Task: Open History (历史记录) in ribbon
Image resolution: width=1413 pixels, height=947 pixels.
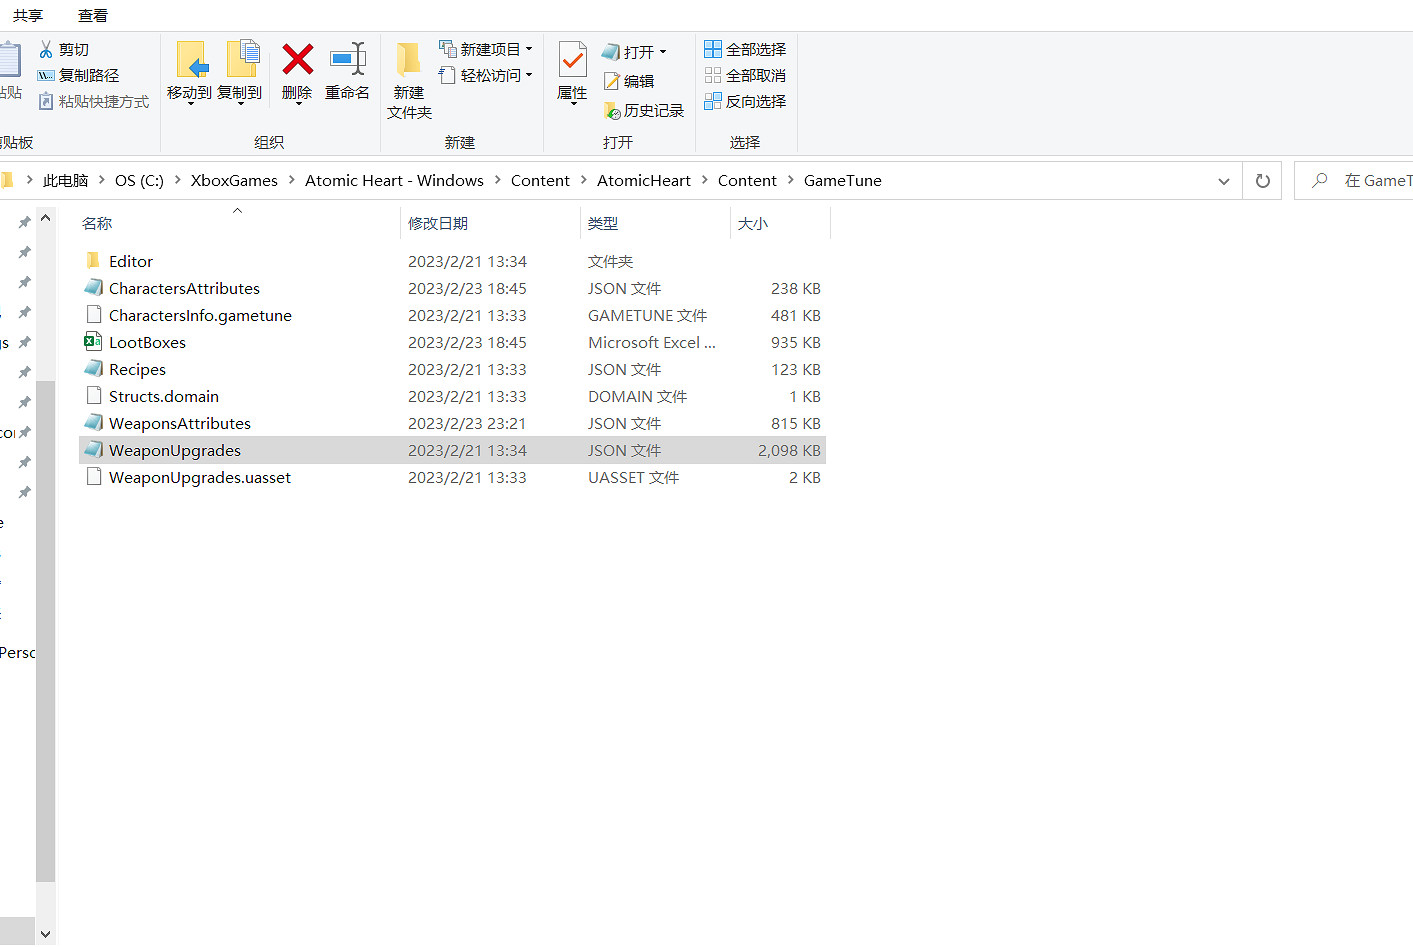Action: point(644,111)
